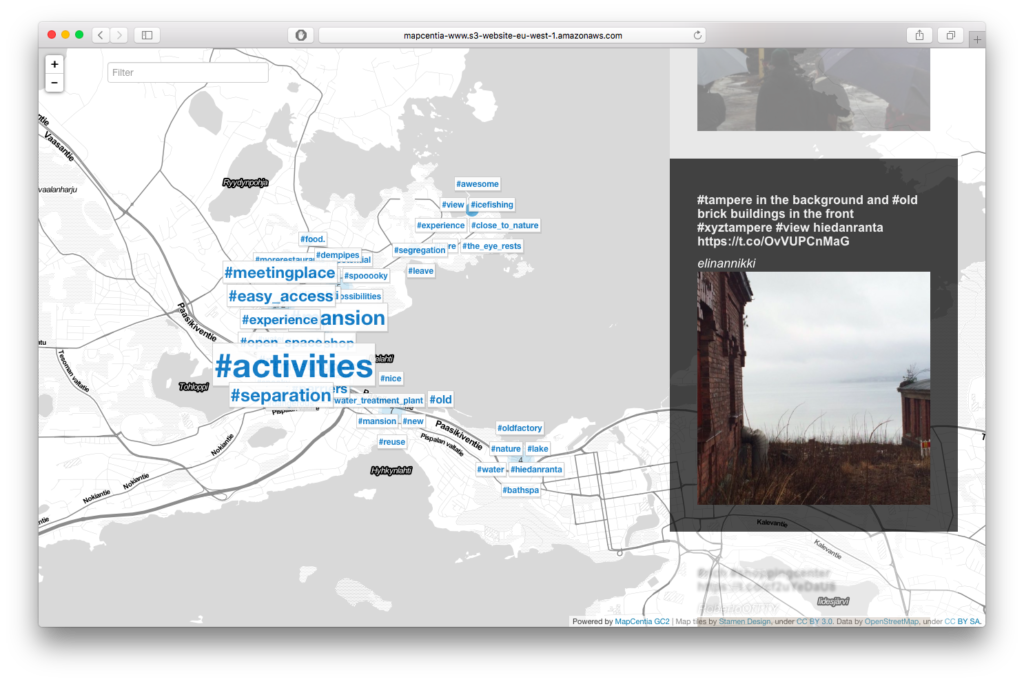
Task: Select the #experience tag below #easy_access
Action: (280, 319)
